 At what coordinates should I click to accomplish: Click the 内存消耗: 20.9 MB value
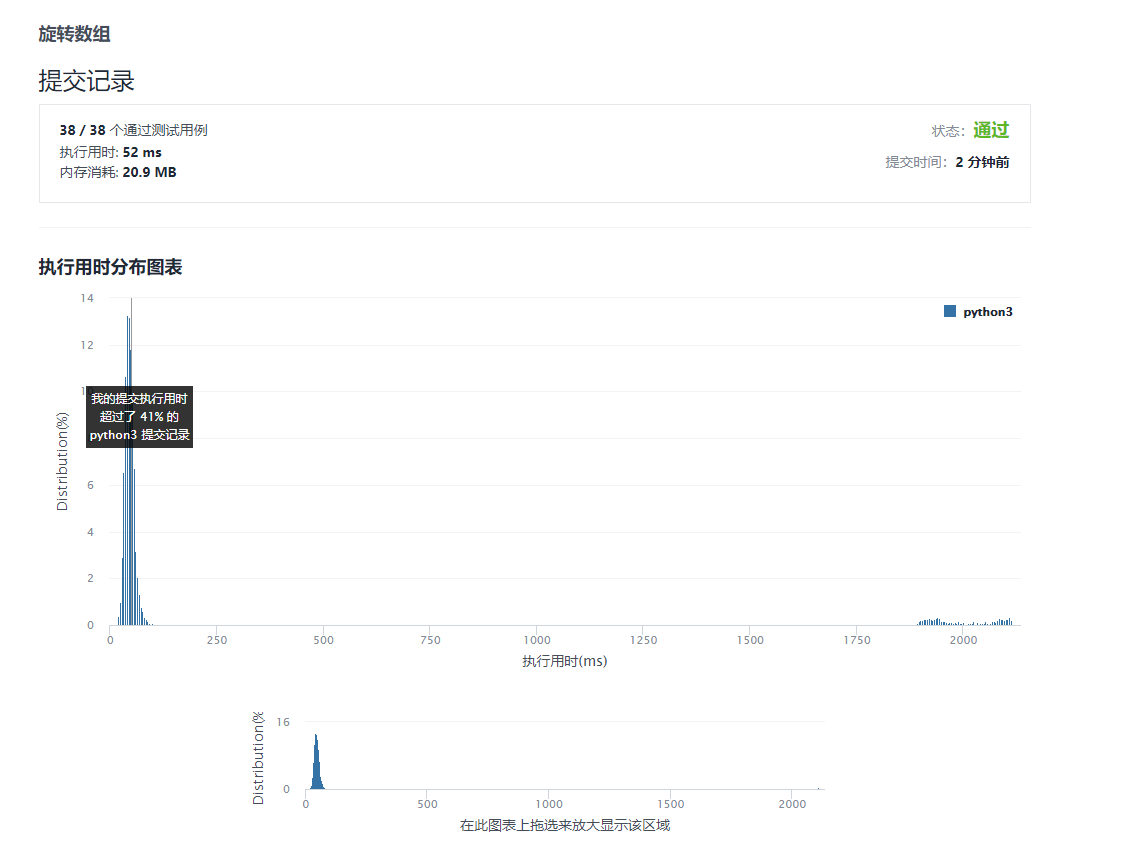pos(118,172)
